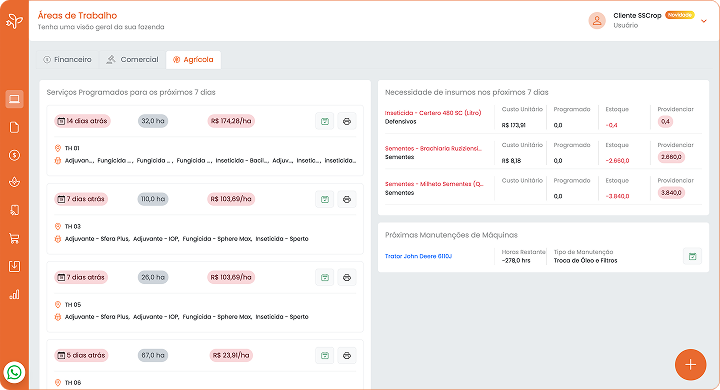Open WhatsApp support chat icon
Screen dimensions: 720x390
point(14,372)
